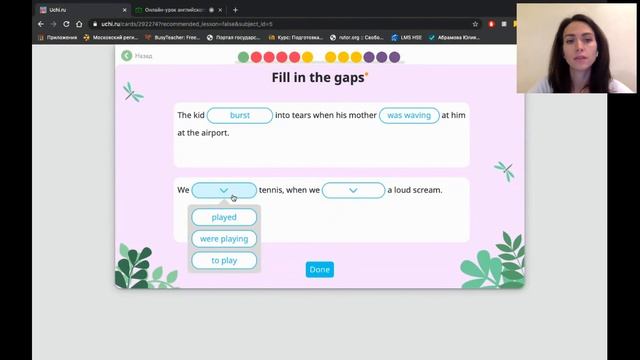Click the webcam video thumbnail
The height and width of the screenshot is (360, 640).
[576, 48]
